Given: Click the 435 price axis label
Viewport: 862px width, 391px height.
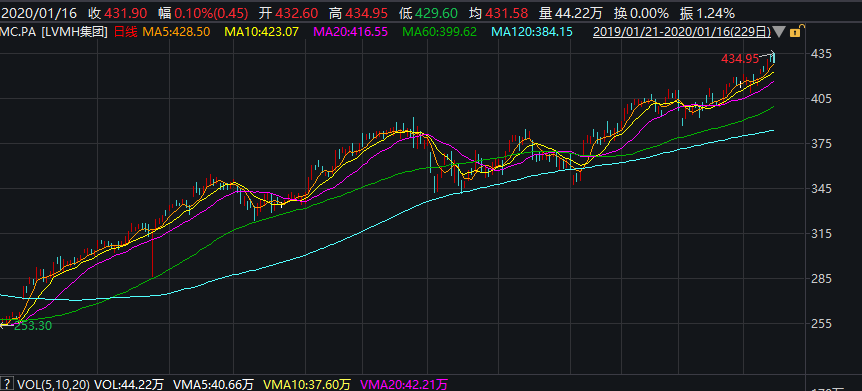Looking at the screenshot, I should [825, 54].
